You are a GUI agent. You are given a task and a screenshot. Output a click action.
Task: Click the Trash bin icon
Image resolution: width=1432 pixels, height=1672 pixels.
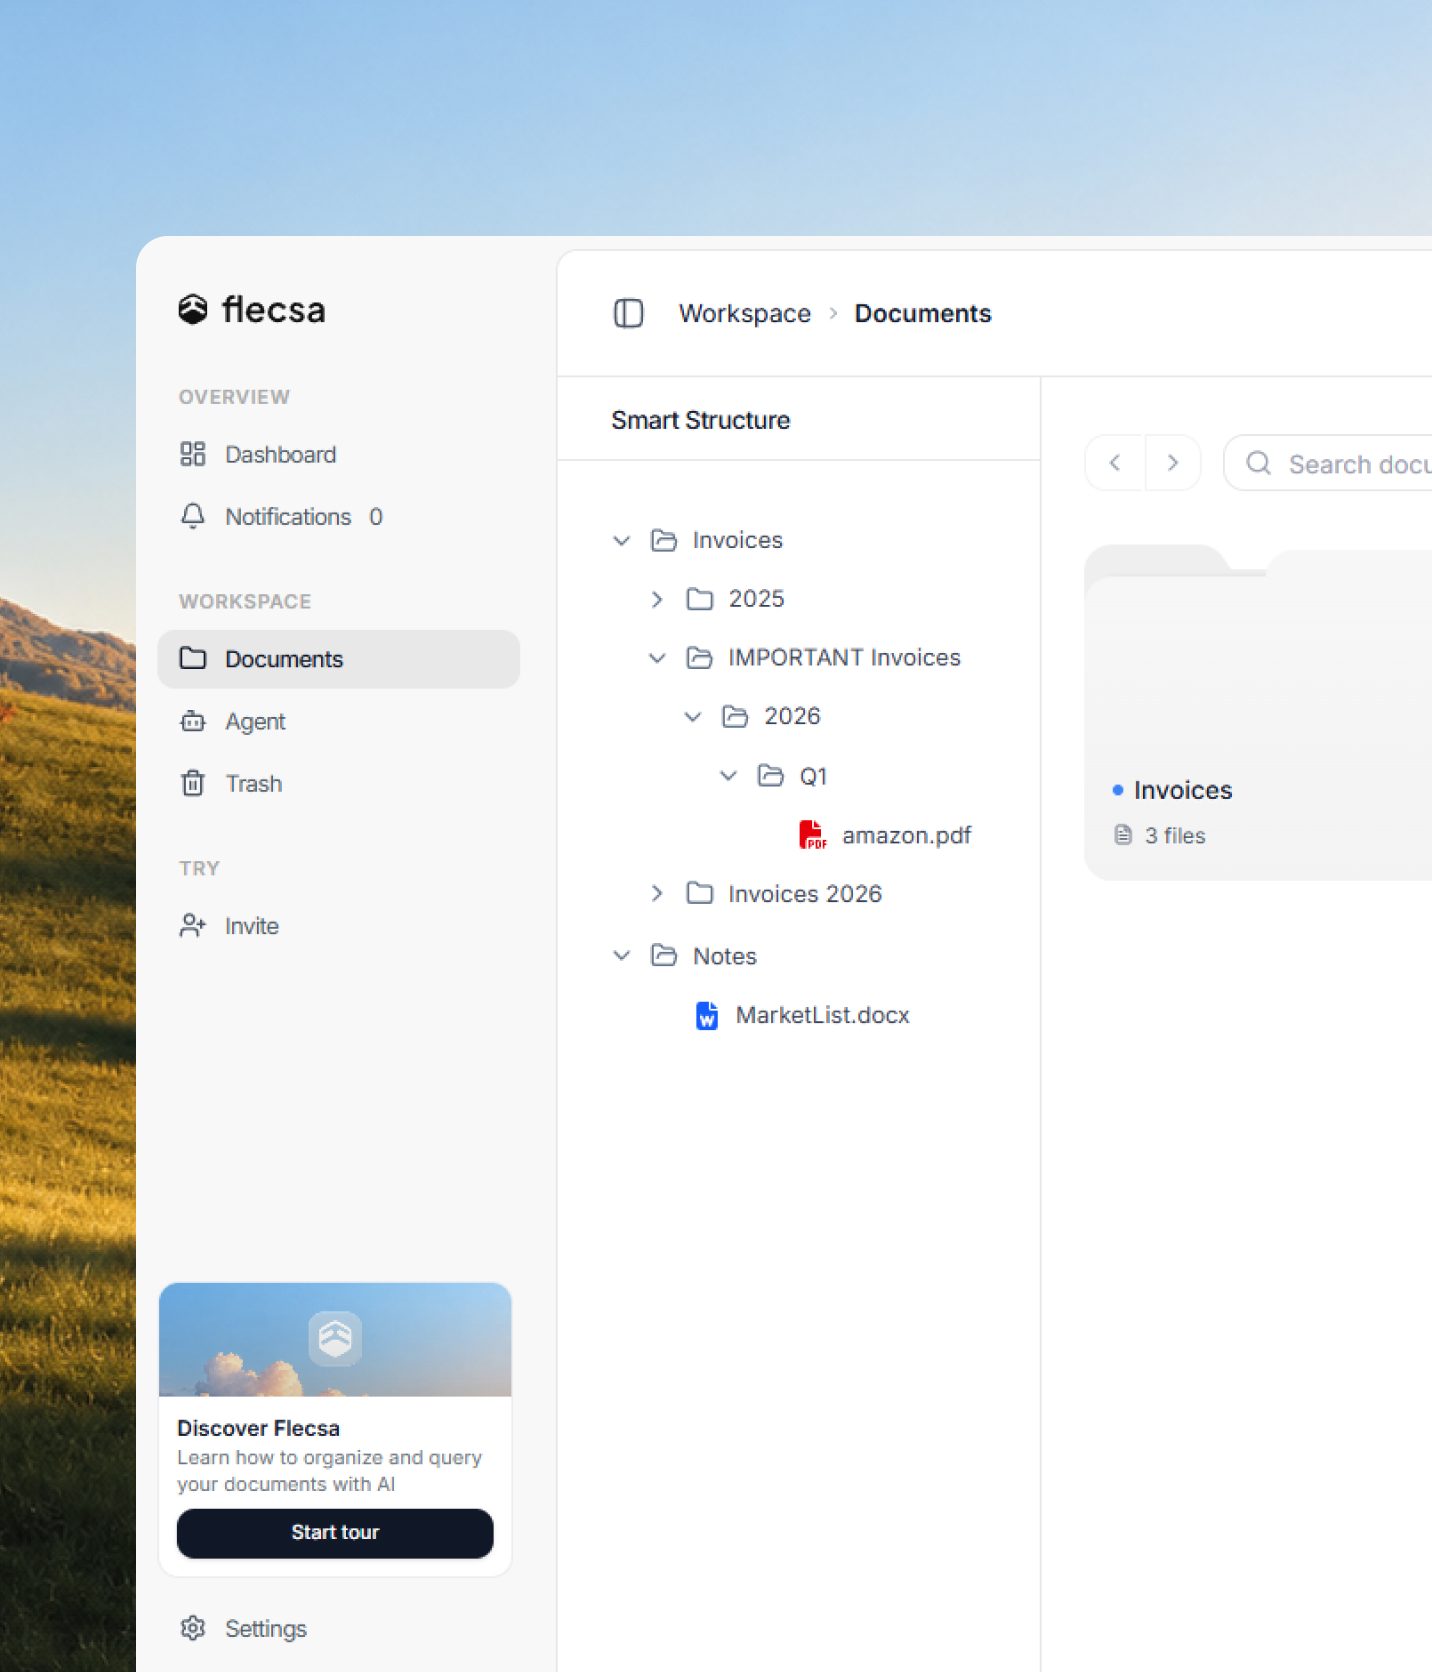click(x=193, y=783)
